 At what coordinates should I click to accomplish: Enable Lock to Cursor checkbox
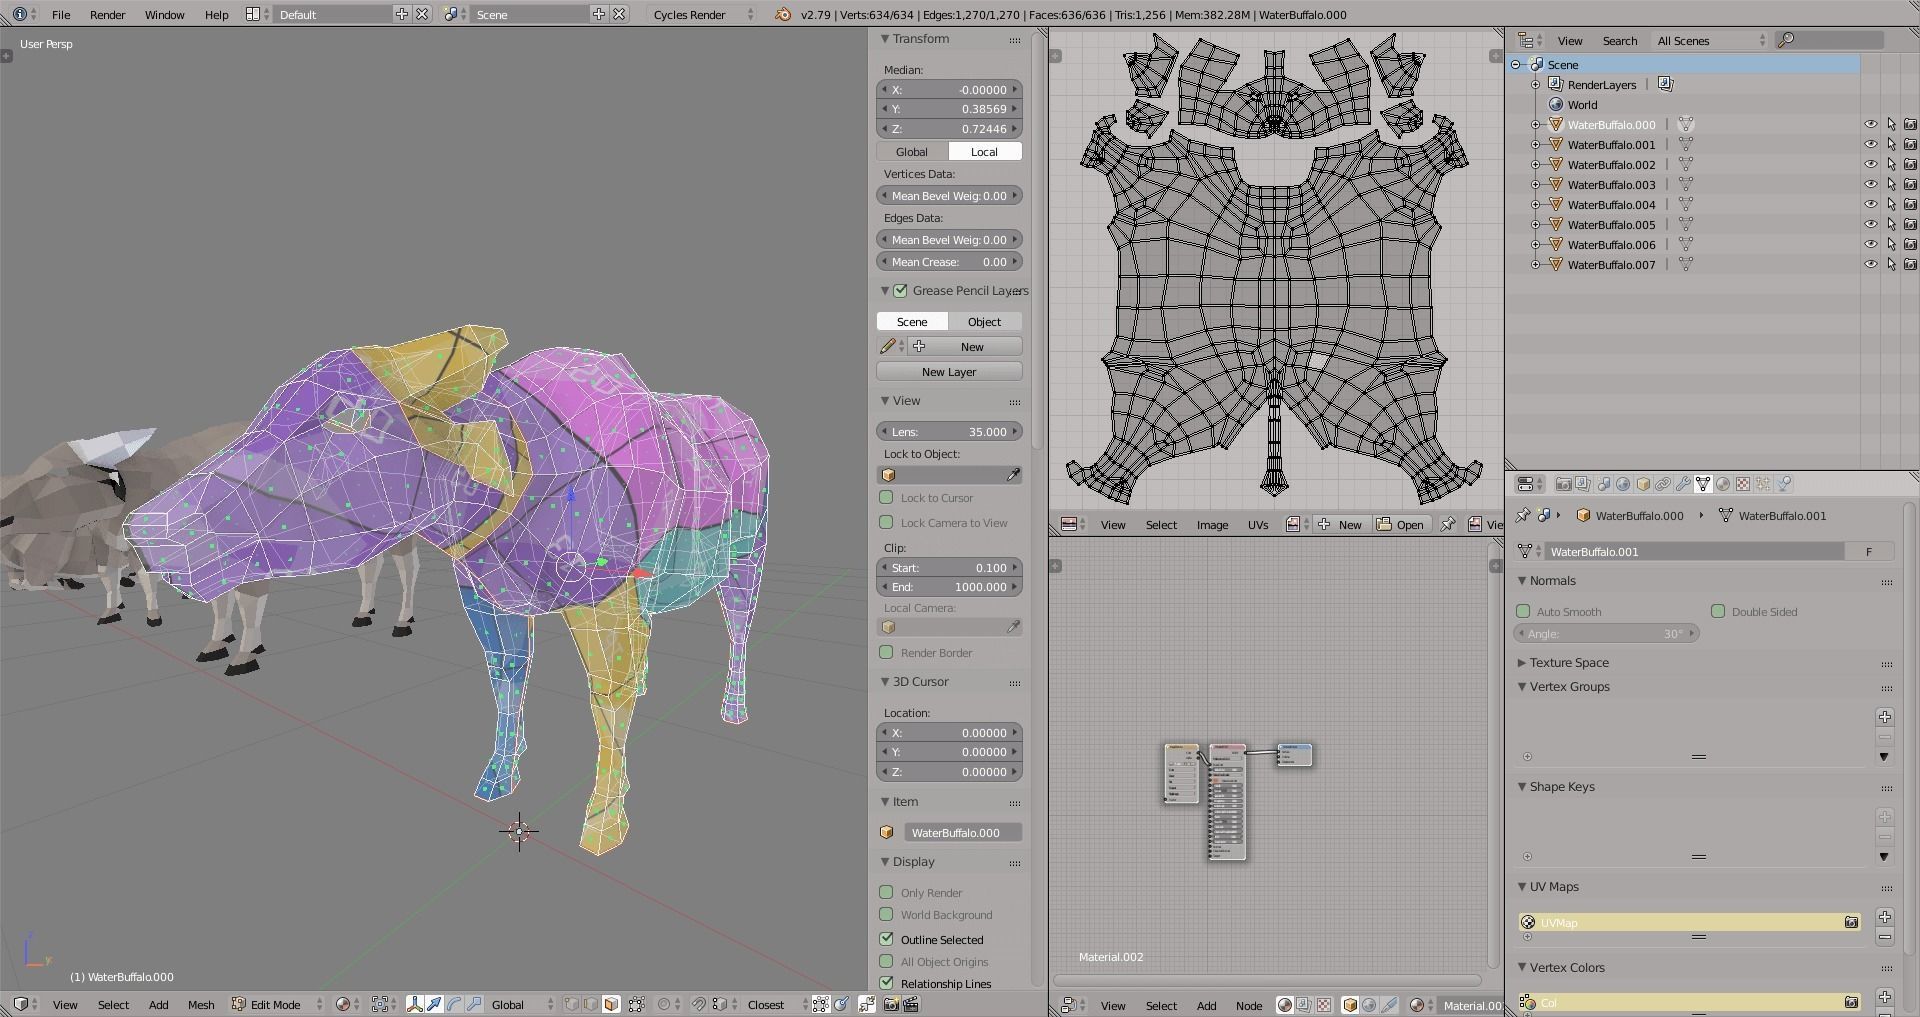tap(886, 497)
